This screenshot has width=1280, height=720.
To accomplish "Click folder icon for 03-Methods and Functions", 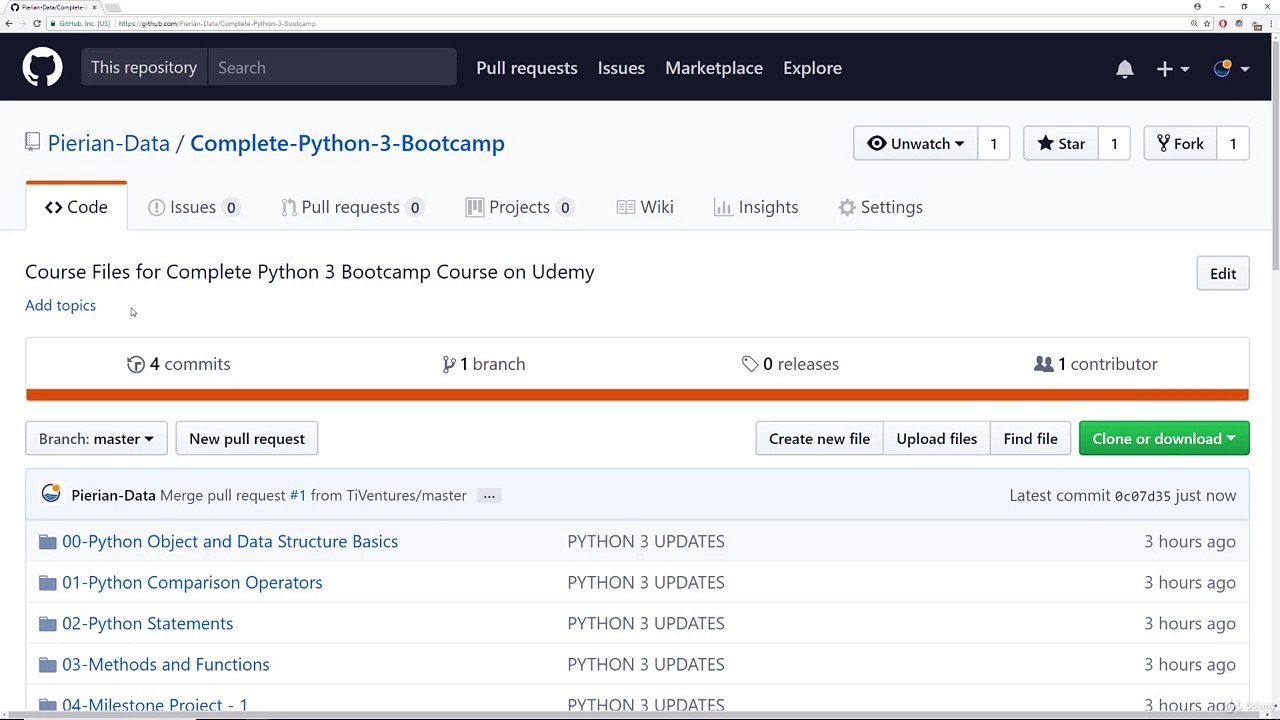I will 47,665.
